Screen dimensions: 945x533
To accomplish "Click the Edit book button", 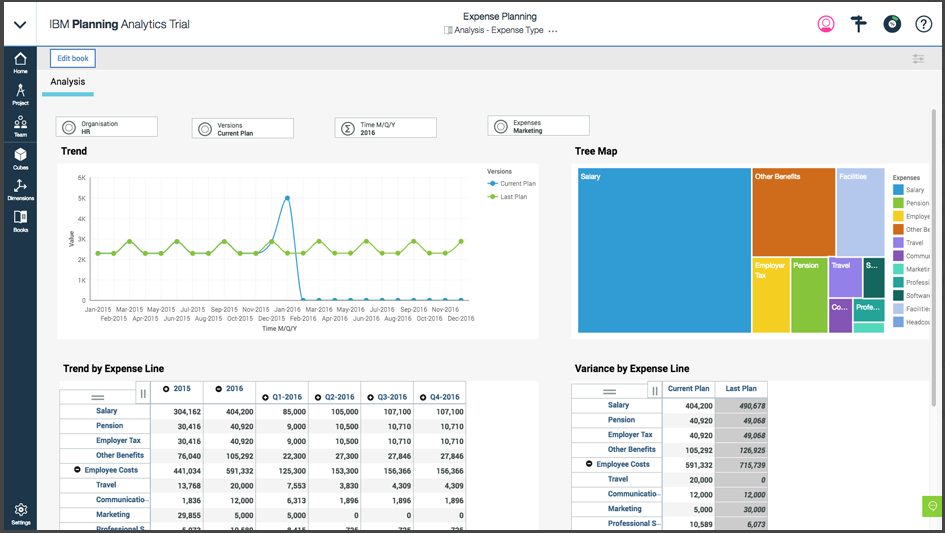I will click(73, 59).
